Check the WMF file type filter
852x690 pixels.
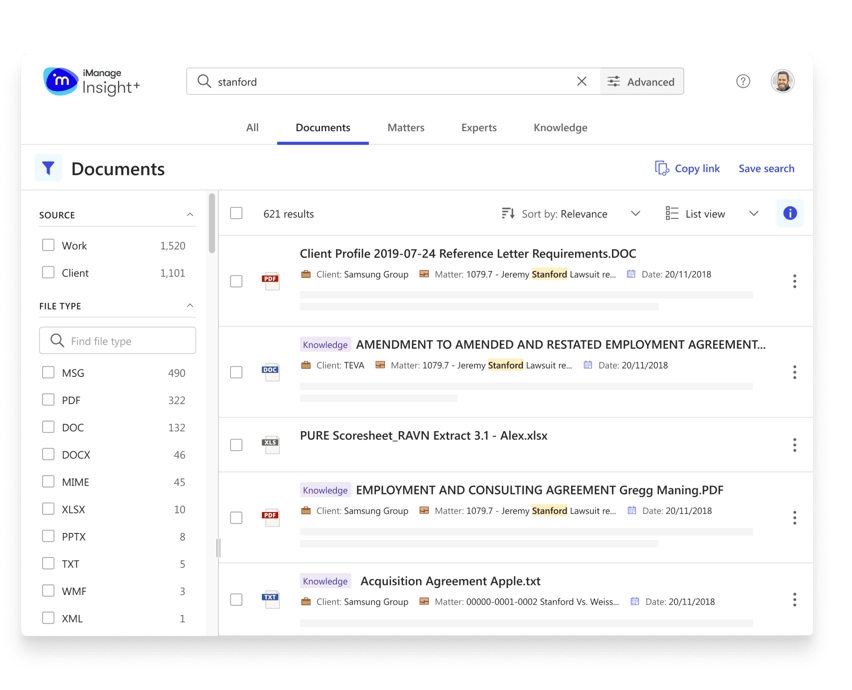(x=48, y=591)
